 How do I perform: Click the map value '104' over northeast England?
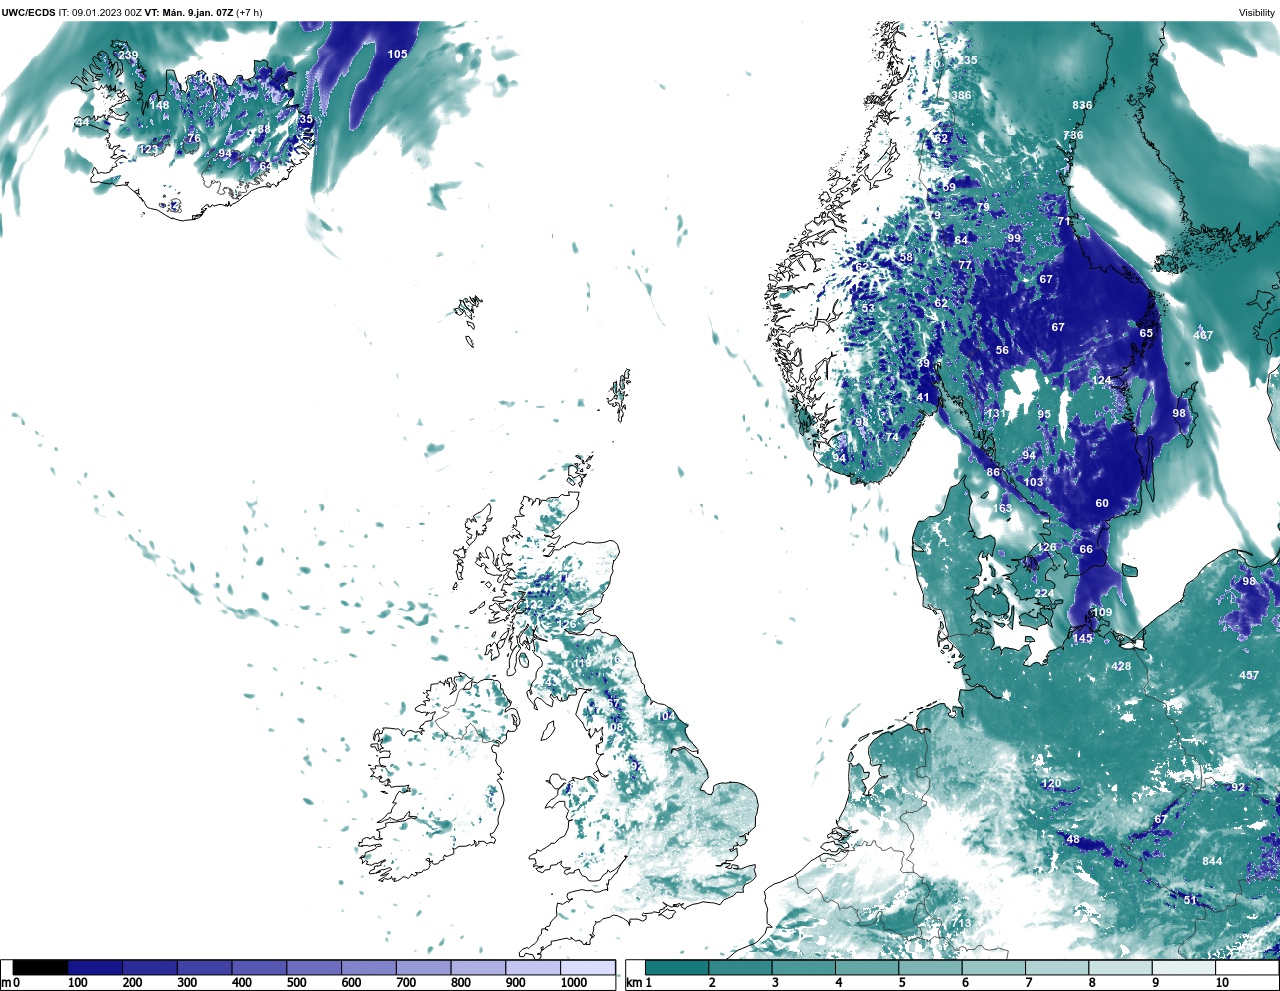[666, 716]
